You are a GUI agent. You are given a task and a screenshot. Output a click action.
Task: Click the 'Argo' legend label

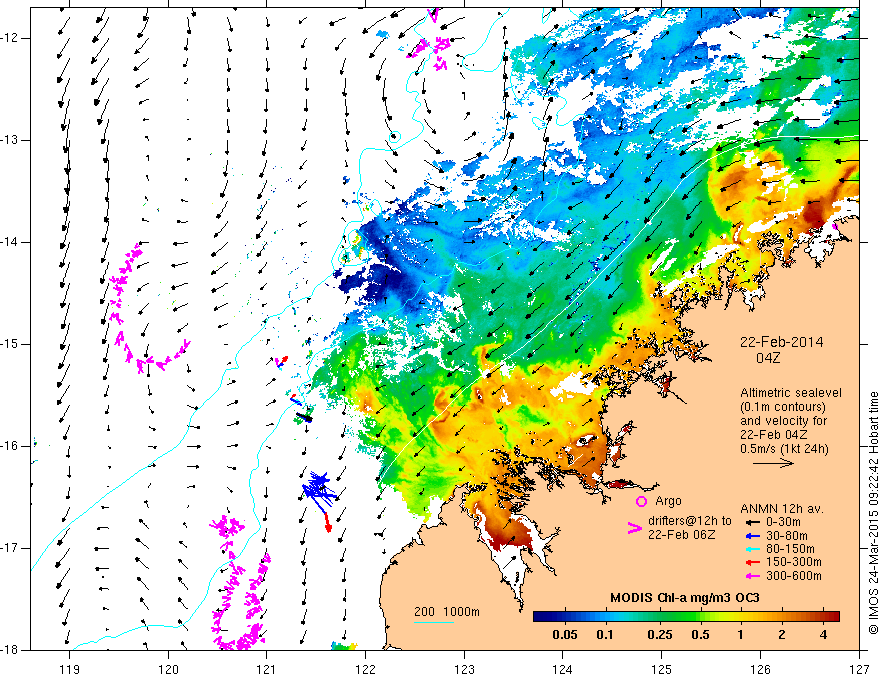coord(668,501)
